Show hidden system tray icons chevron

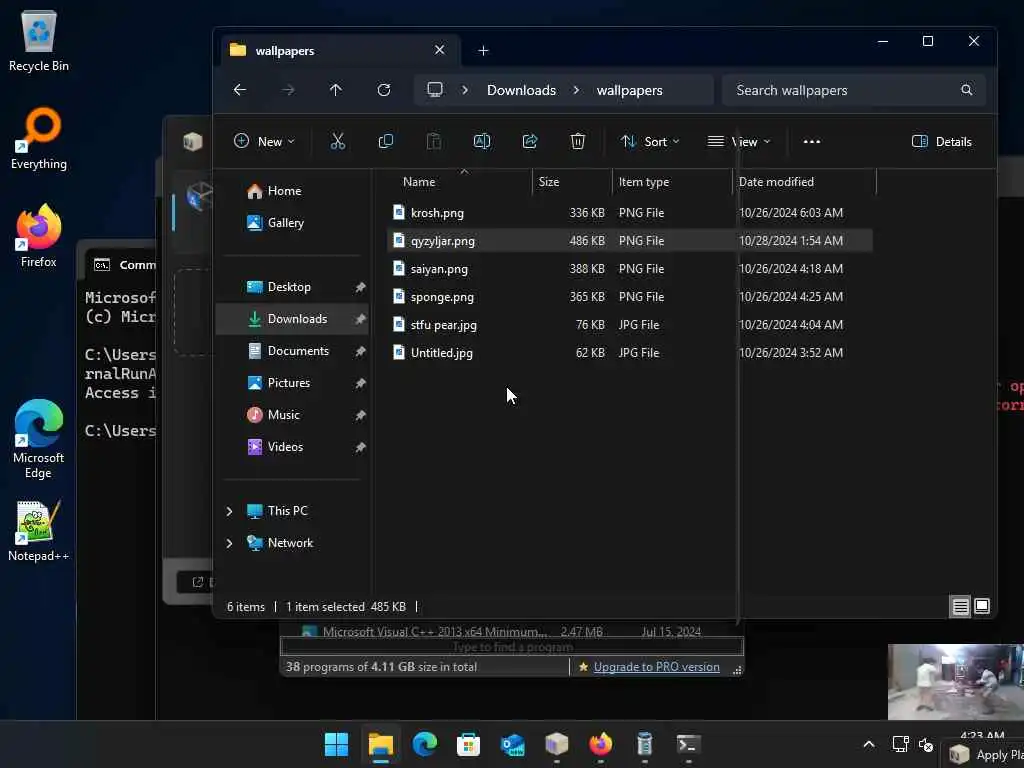(x=869, y=744)
